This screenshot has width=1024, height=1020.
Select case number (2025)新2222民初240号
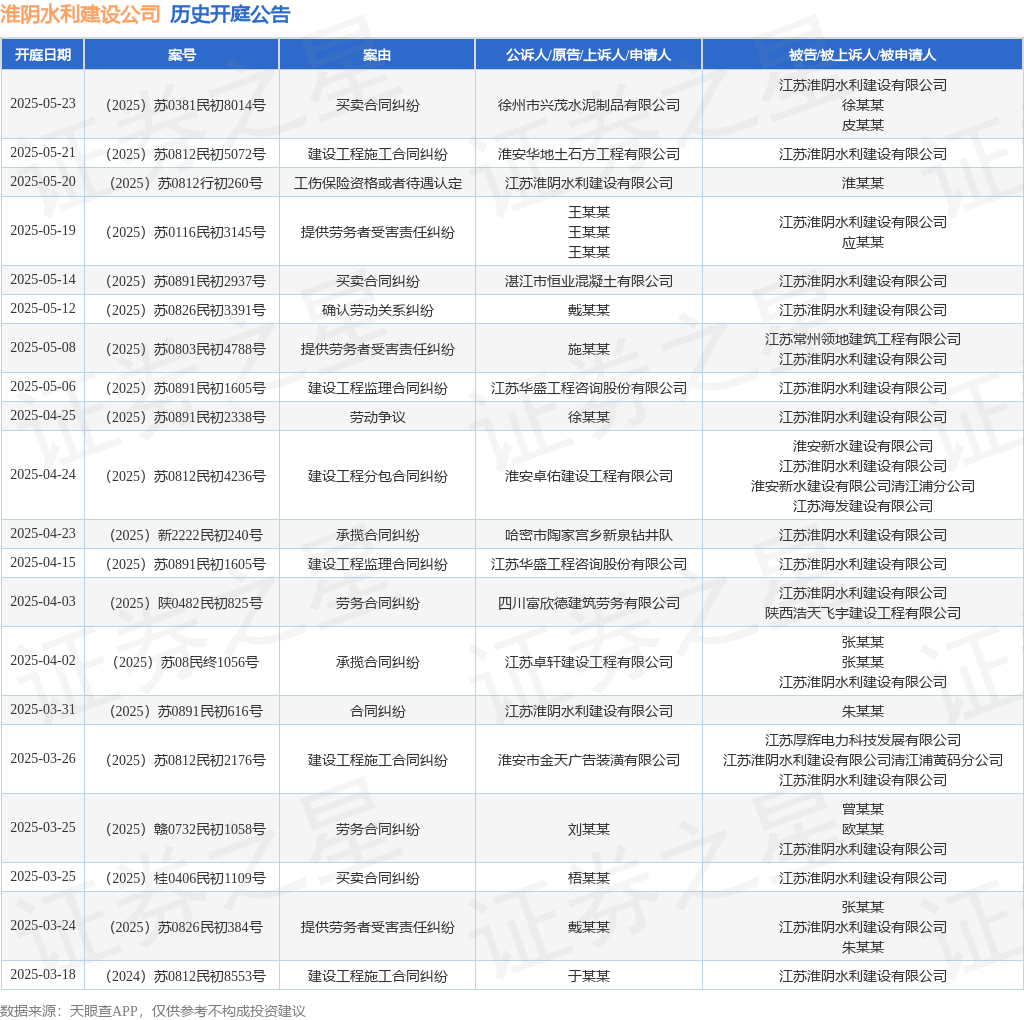pyautogui.click(x=185, y=535)
